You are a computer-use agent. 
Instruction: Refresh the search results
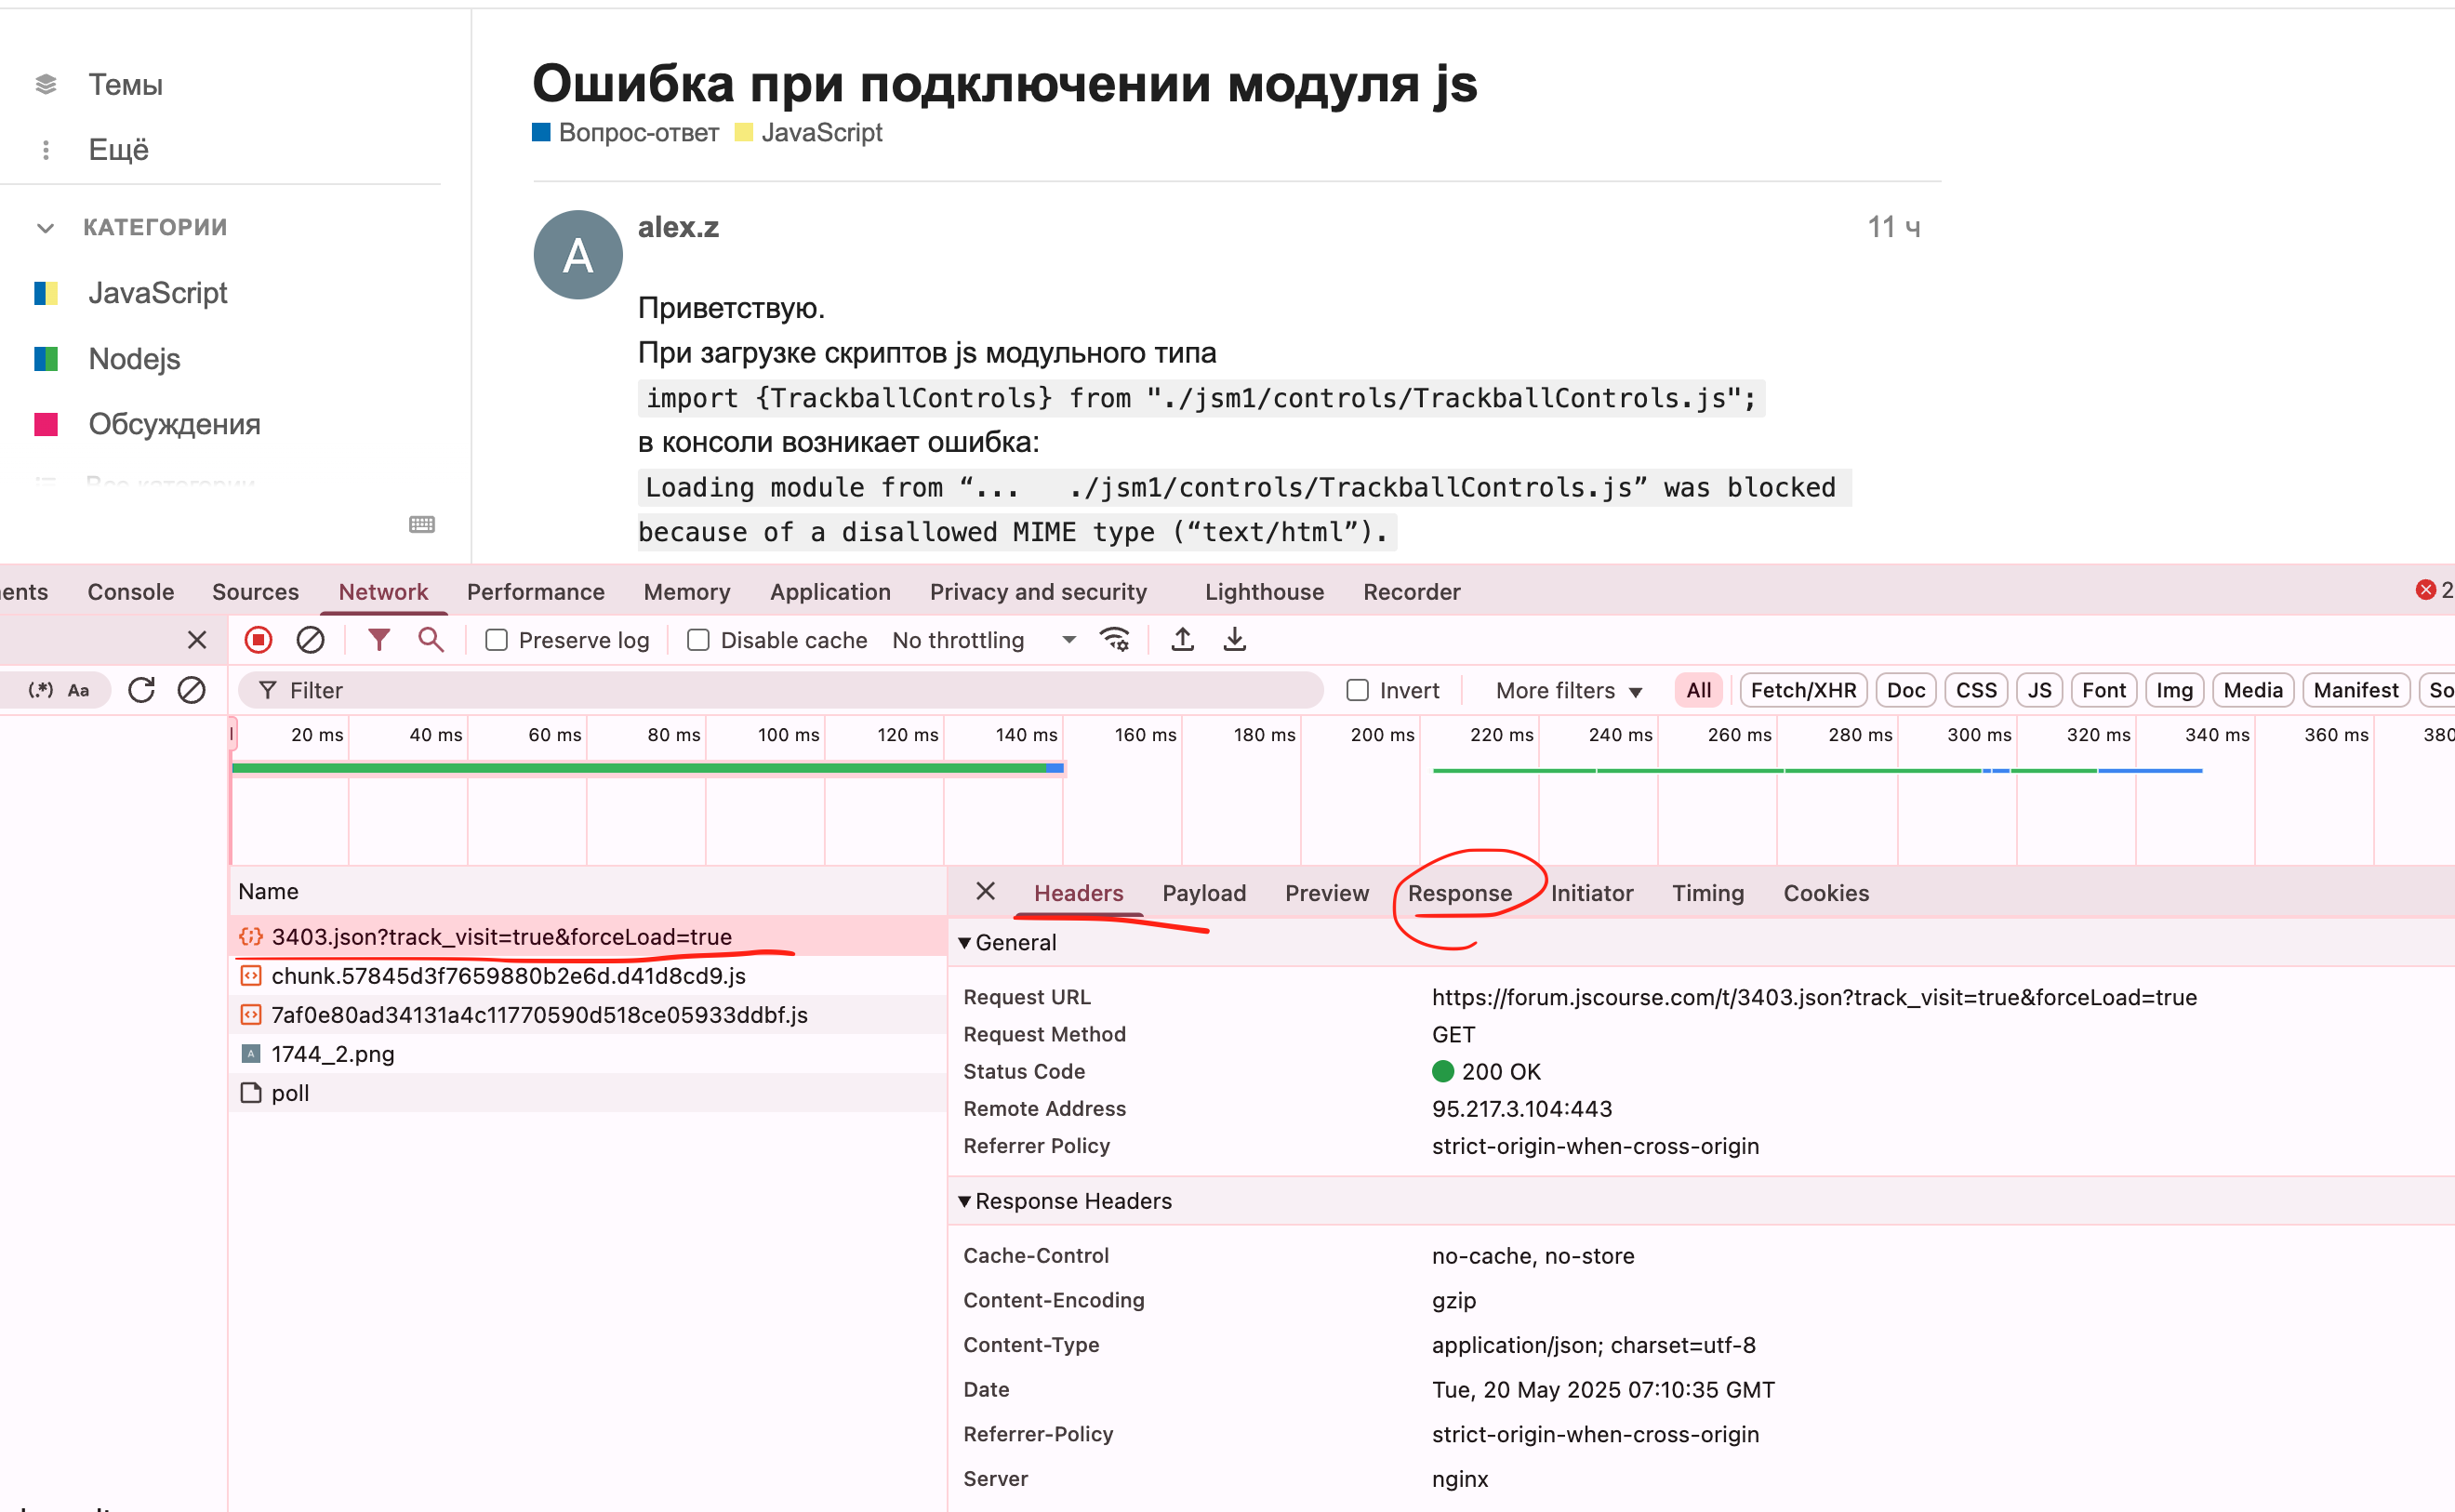tap(141, 690)
